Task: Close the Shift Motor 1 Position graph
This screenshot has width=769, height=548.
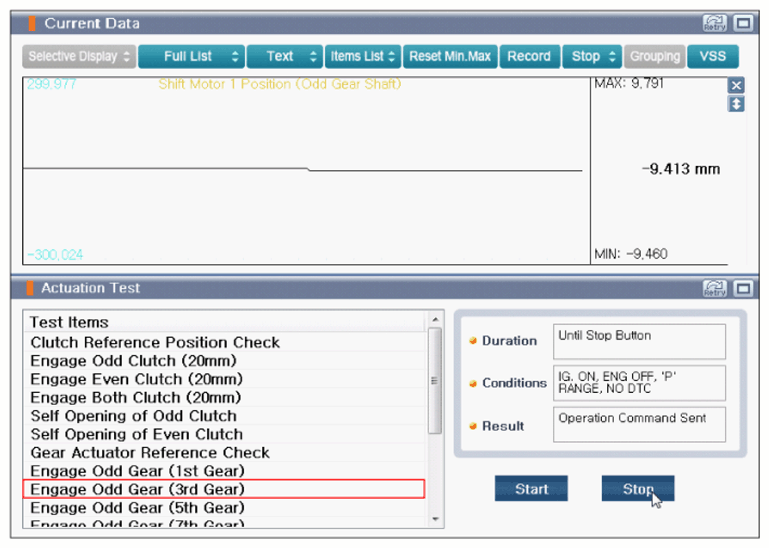Action: point(736,85)
